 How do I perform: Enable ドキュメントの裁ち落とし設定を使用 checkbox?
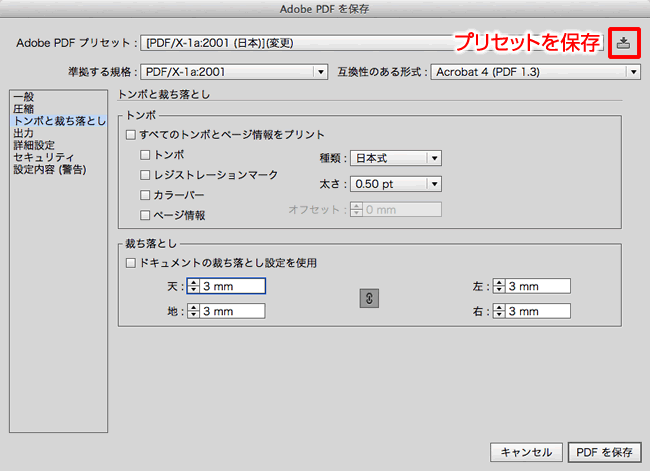pyautogui.click(x=131, y=263)
